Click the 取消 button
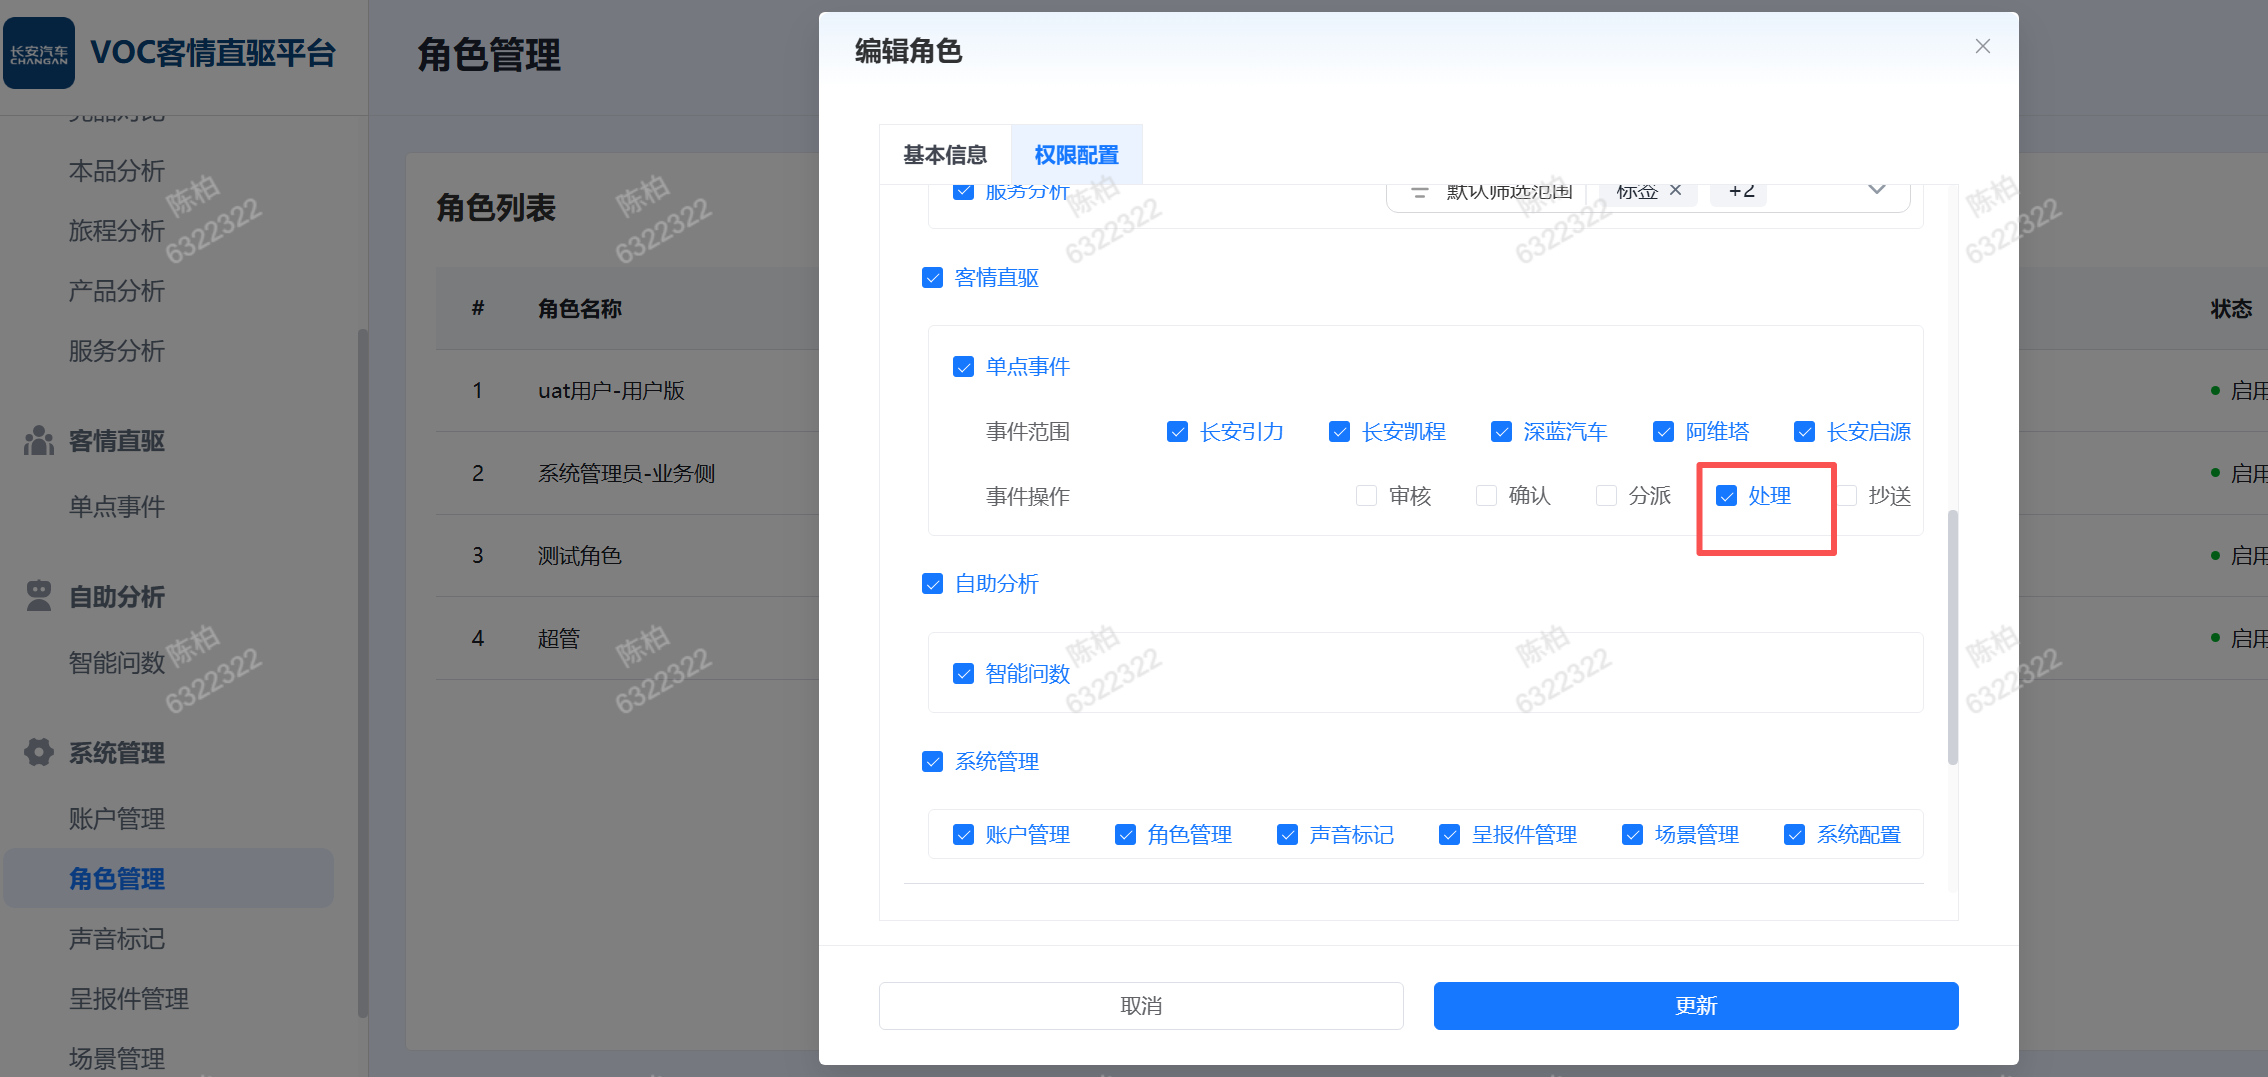This screenshot has width=2268, height=1077. [x=1141, y=1006]
